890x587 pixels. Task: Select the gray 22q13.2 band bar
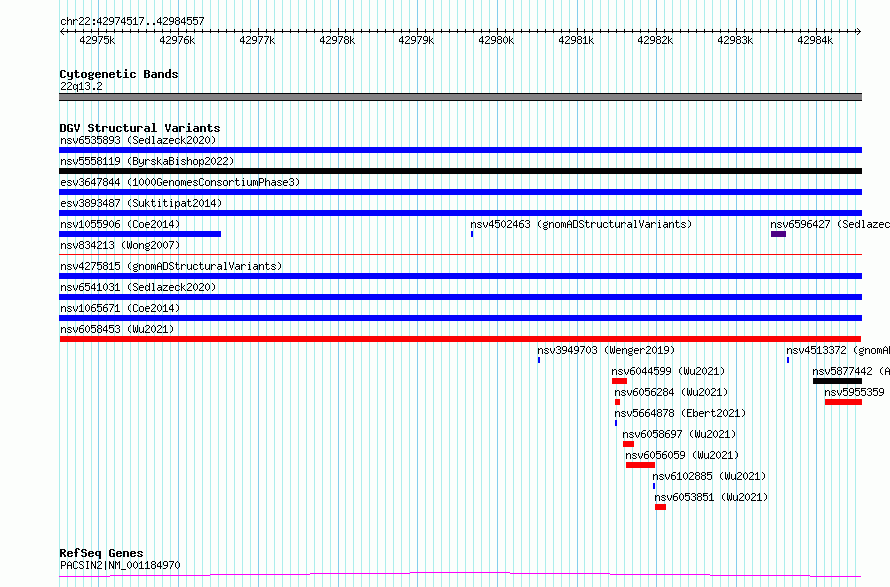[460, 97]
